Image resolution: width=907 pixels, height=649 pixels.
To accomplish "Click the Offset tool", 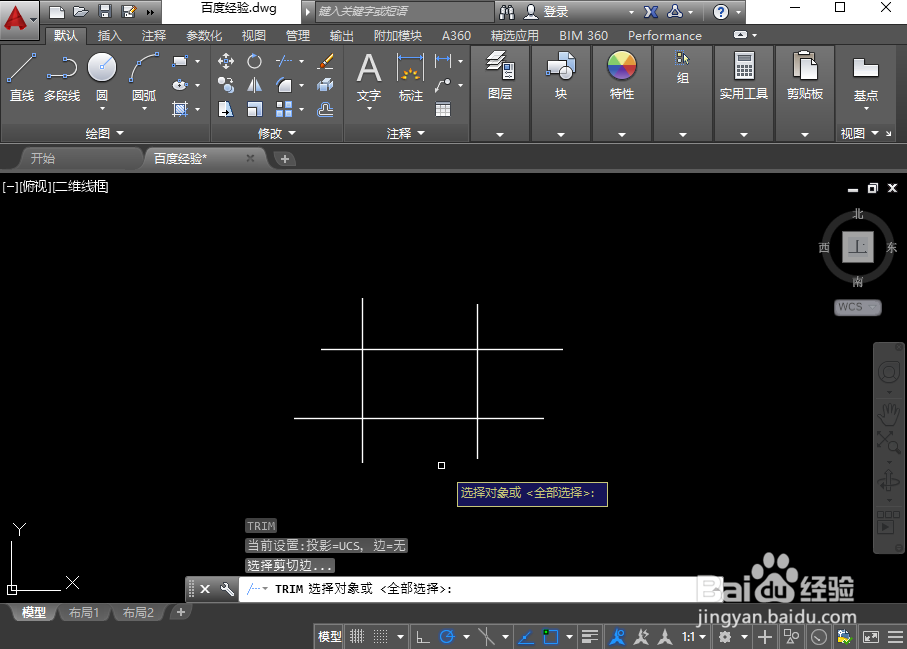I will (x=326, y=109).
